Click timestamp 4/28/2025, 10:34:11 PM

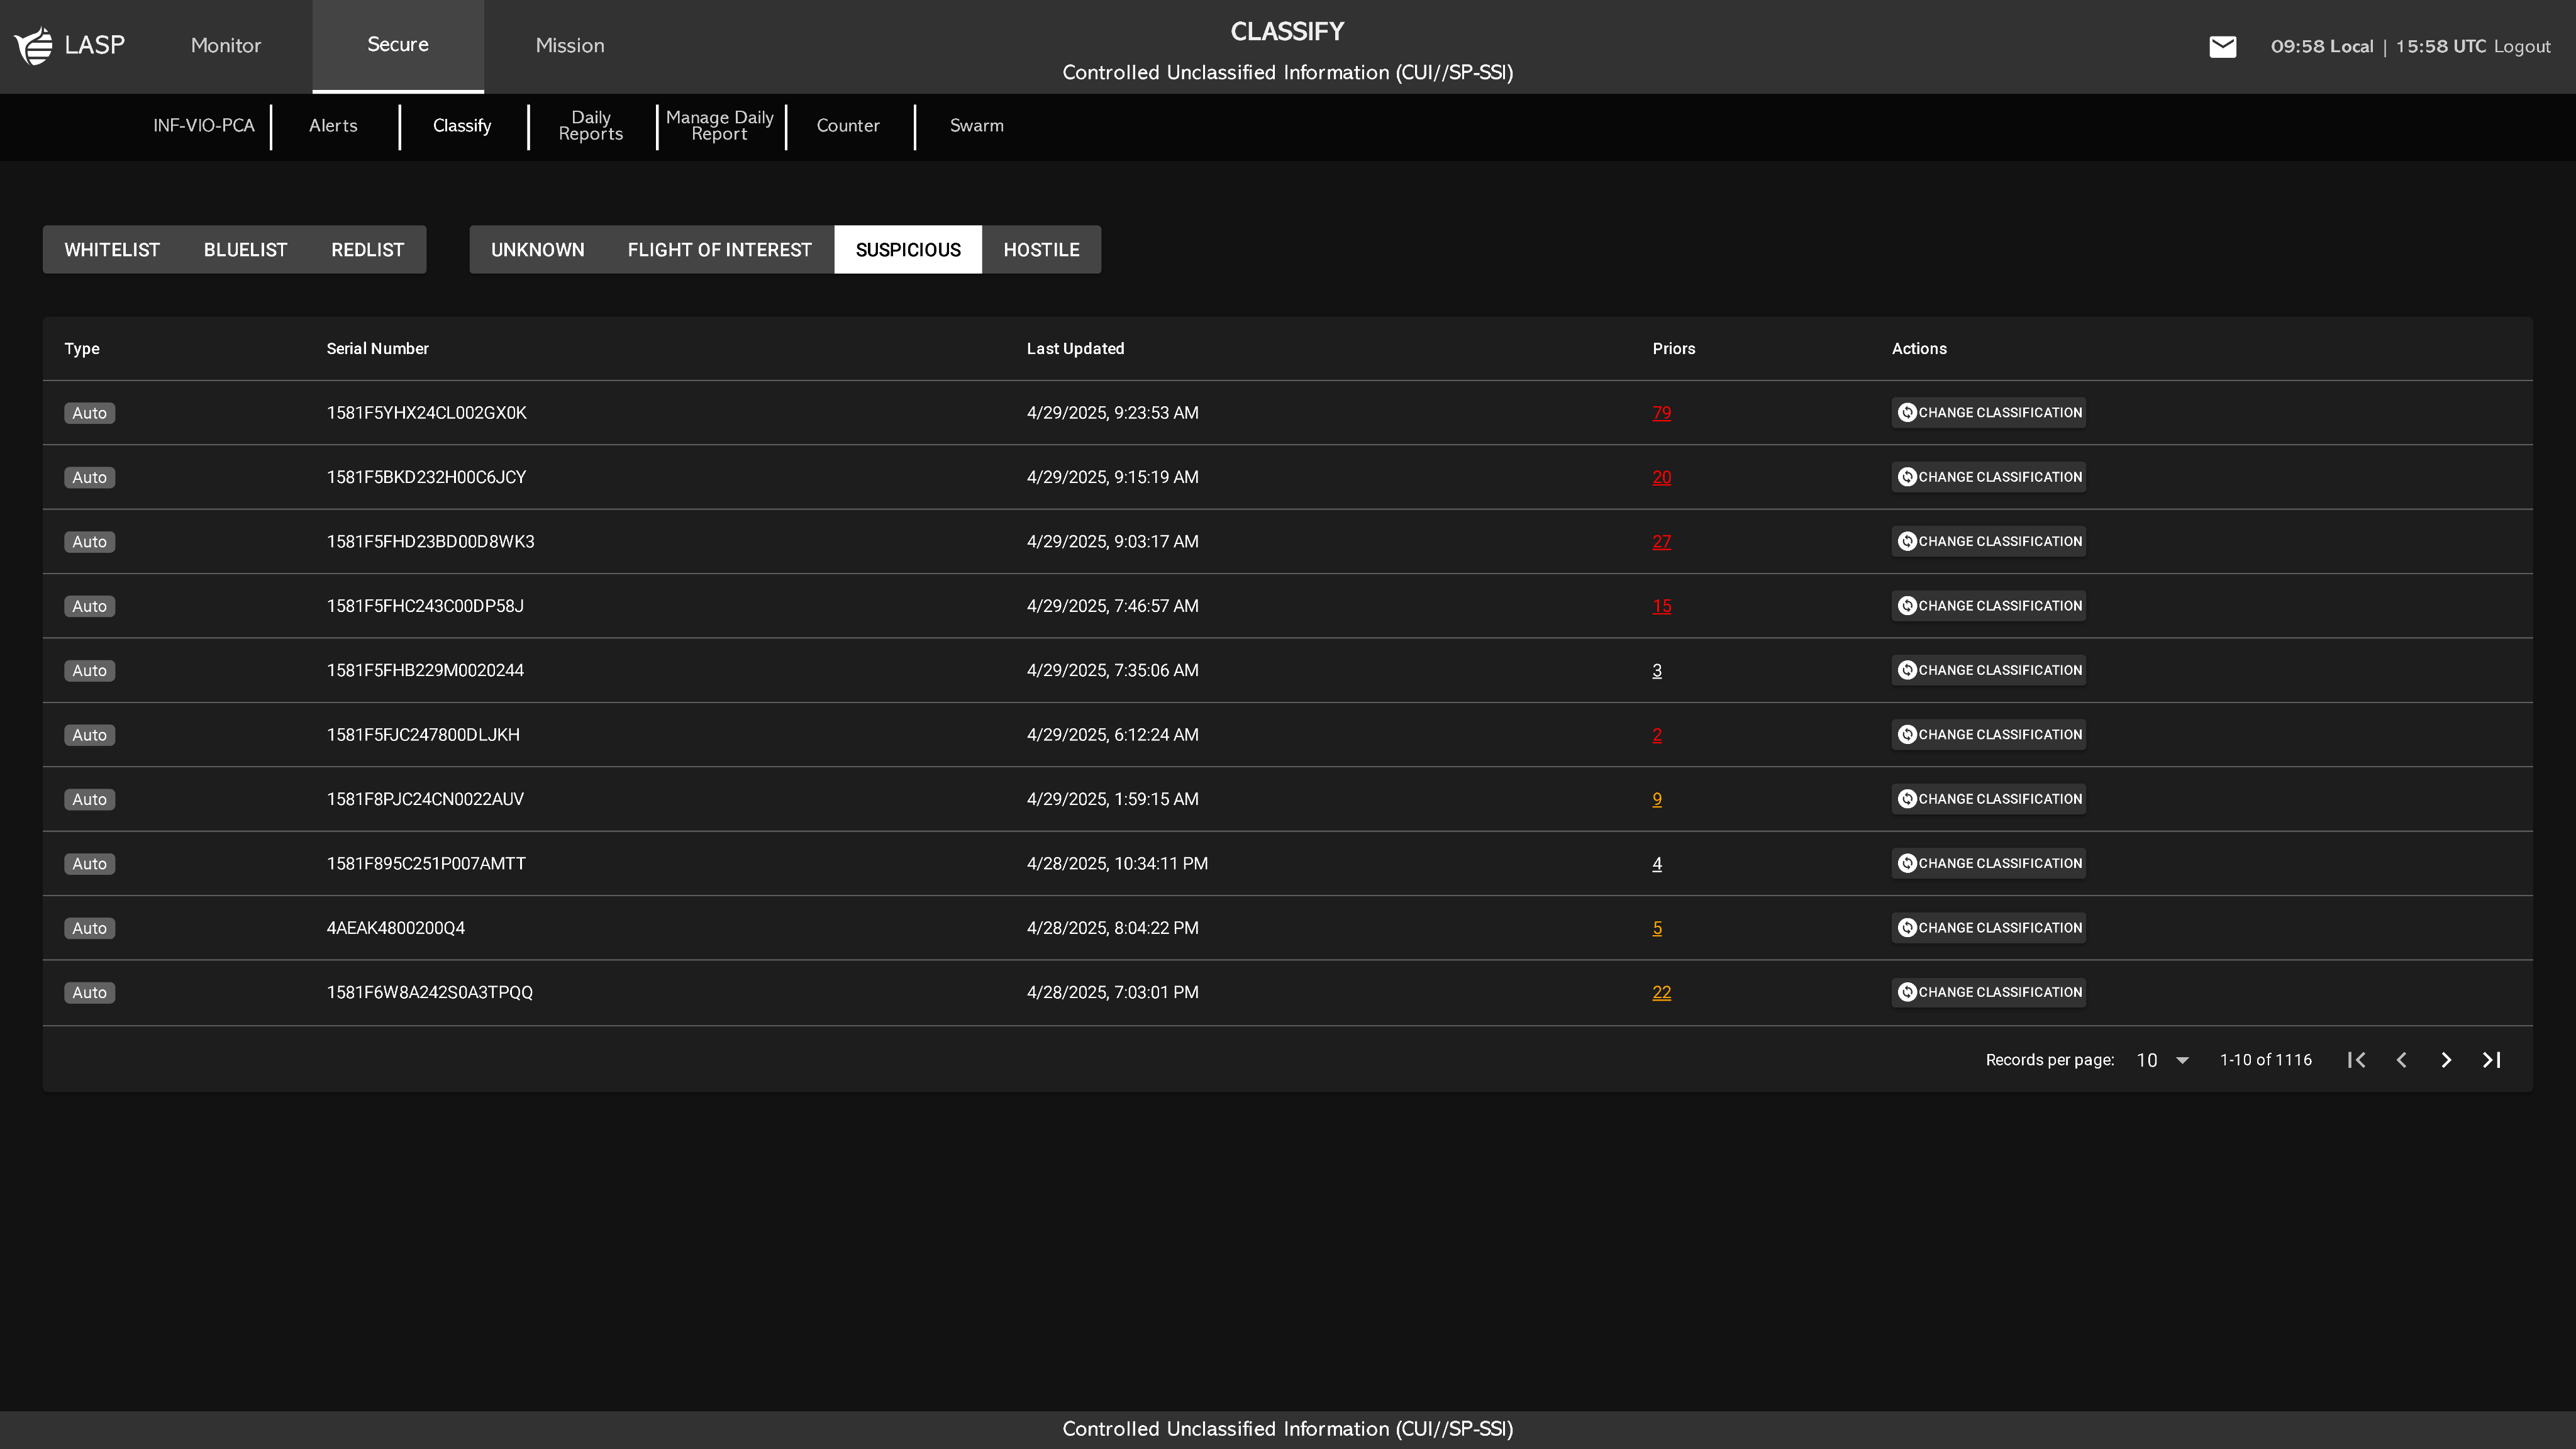coord(1117,864)
